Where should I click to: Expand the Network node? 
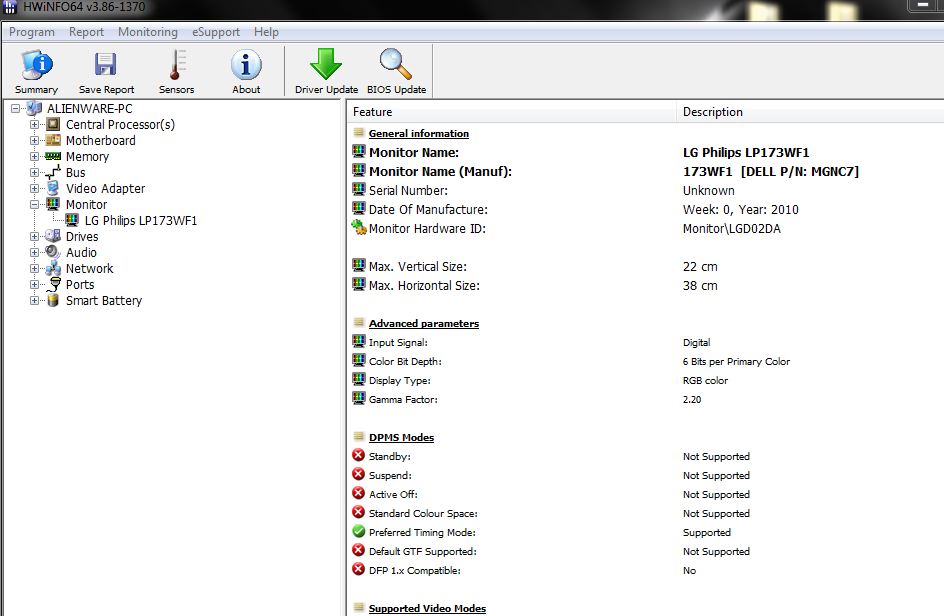click(x=34, y=269)
